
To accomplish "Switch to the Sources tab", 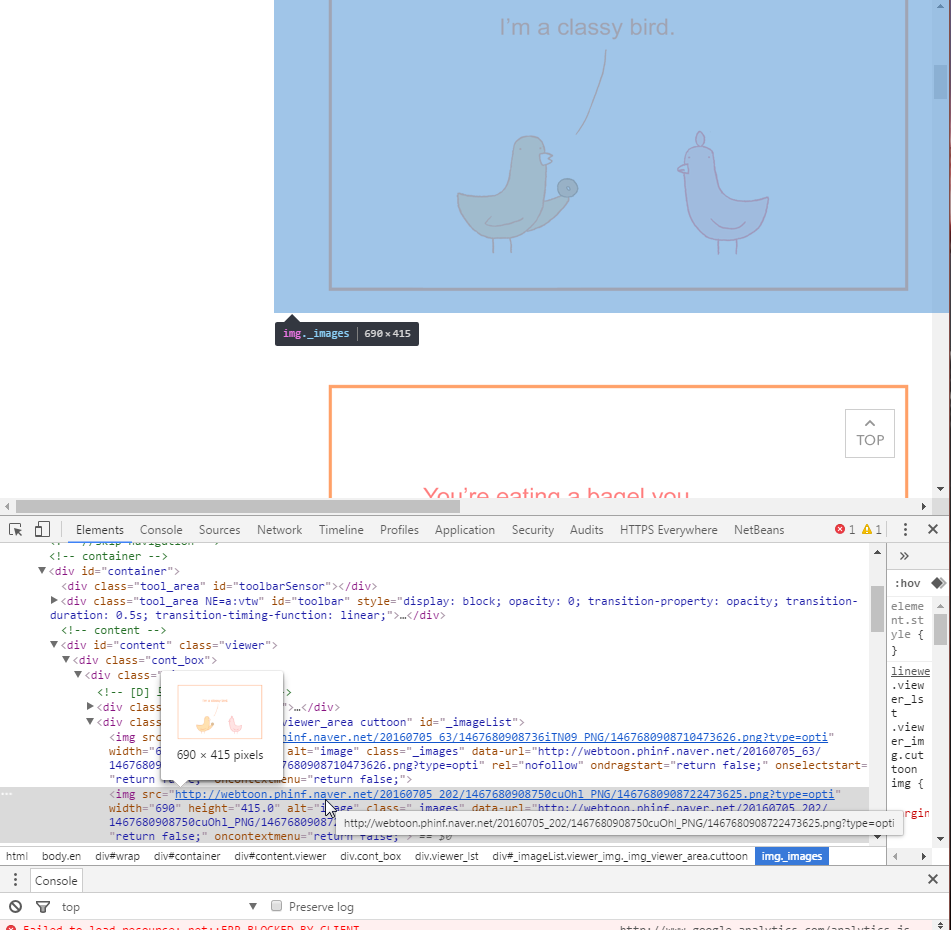I will click(x=220, y=530).
